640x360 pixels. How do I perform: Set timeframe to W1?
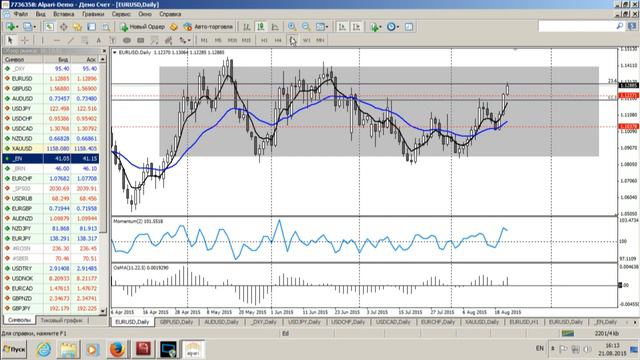click(307, 40)
